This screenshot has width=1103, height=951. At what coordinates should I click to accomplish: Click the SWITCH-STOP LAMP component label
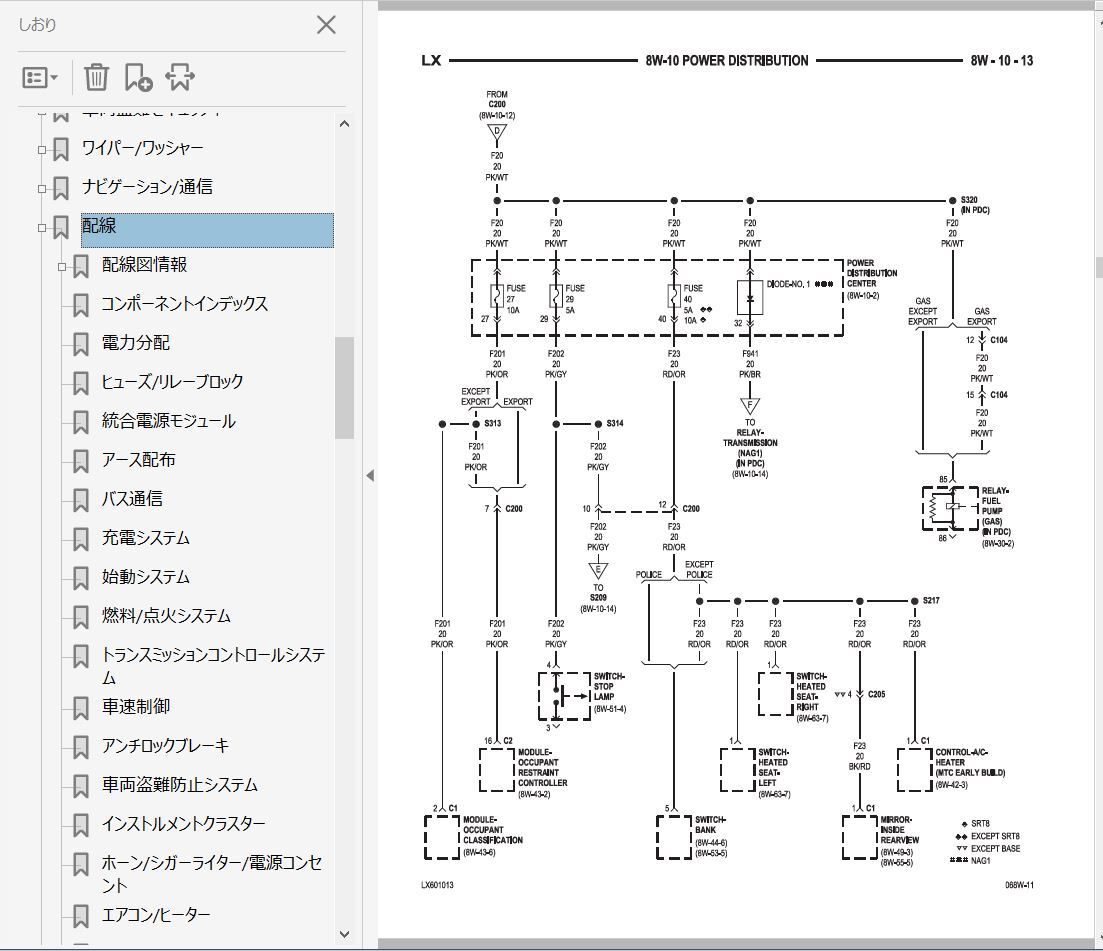(608, 687)
